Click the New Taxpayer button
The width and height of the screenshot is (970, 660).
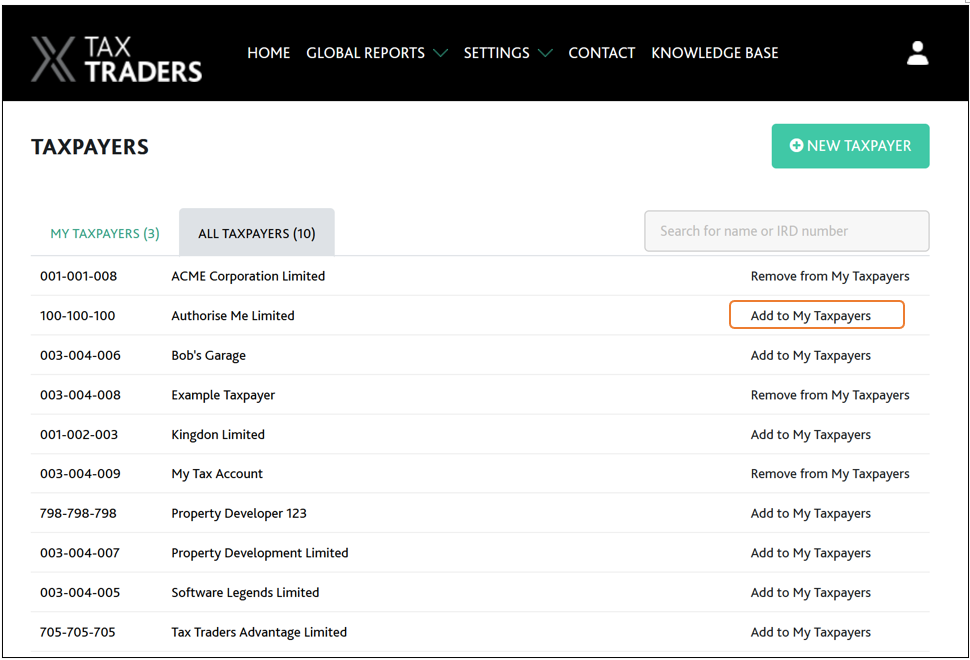[x=850, y=146]
